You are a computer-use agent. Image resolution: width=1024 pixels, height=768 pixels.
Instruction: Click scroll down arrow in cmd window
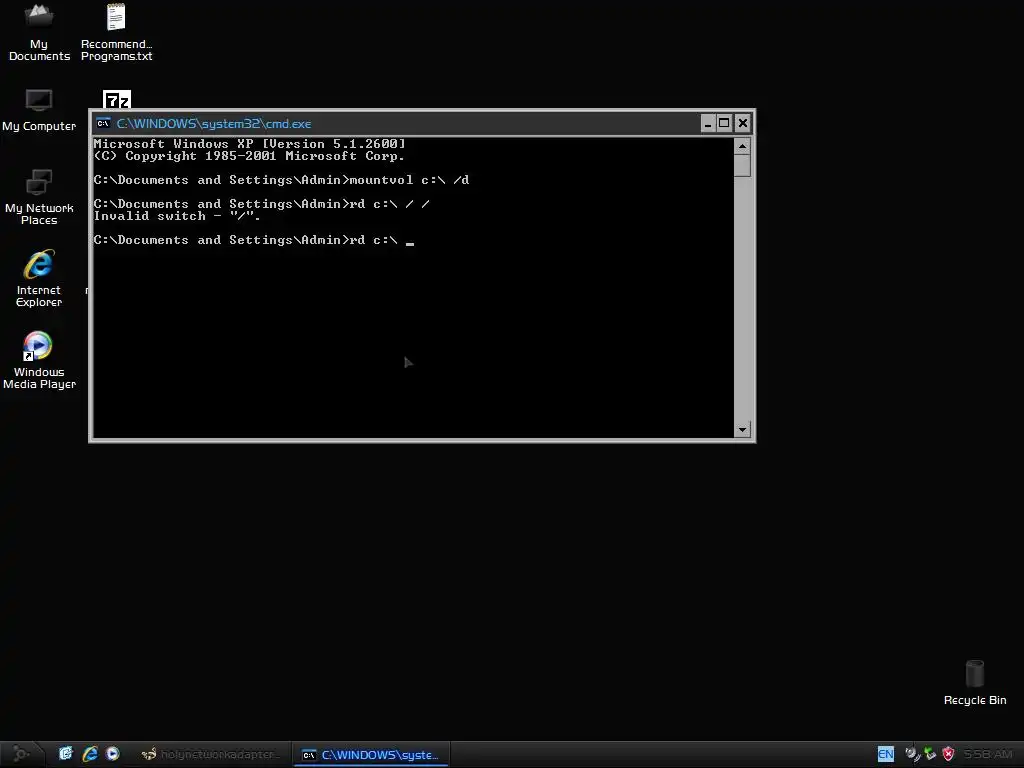pyautogui.click(x=742, y=429)
